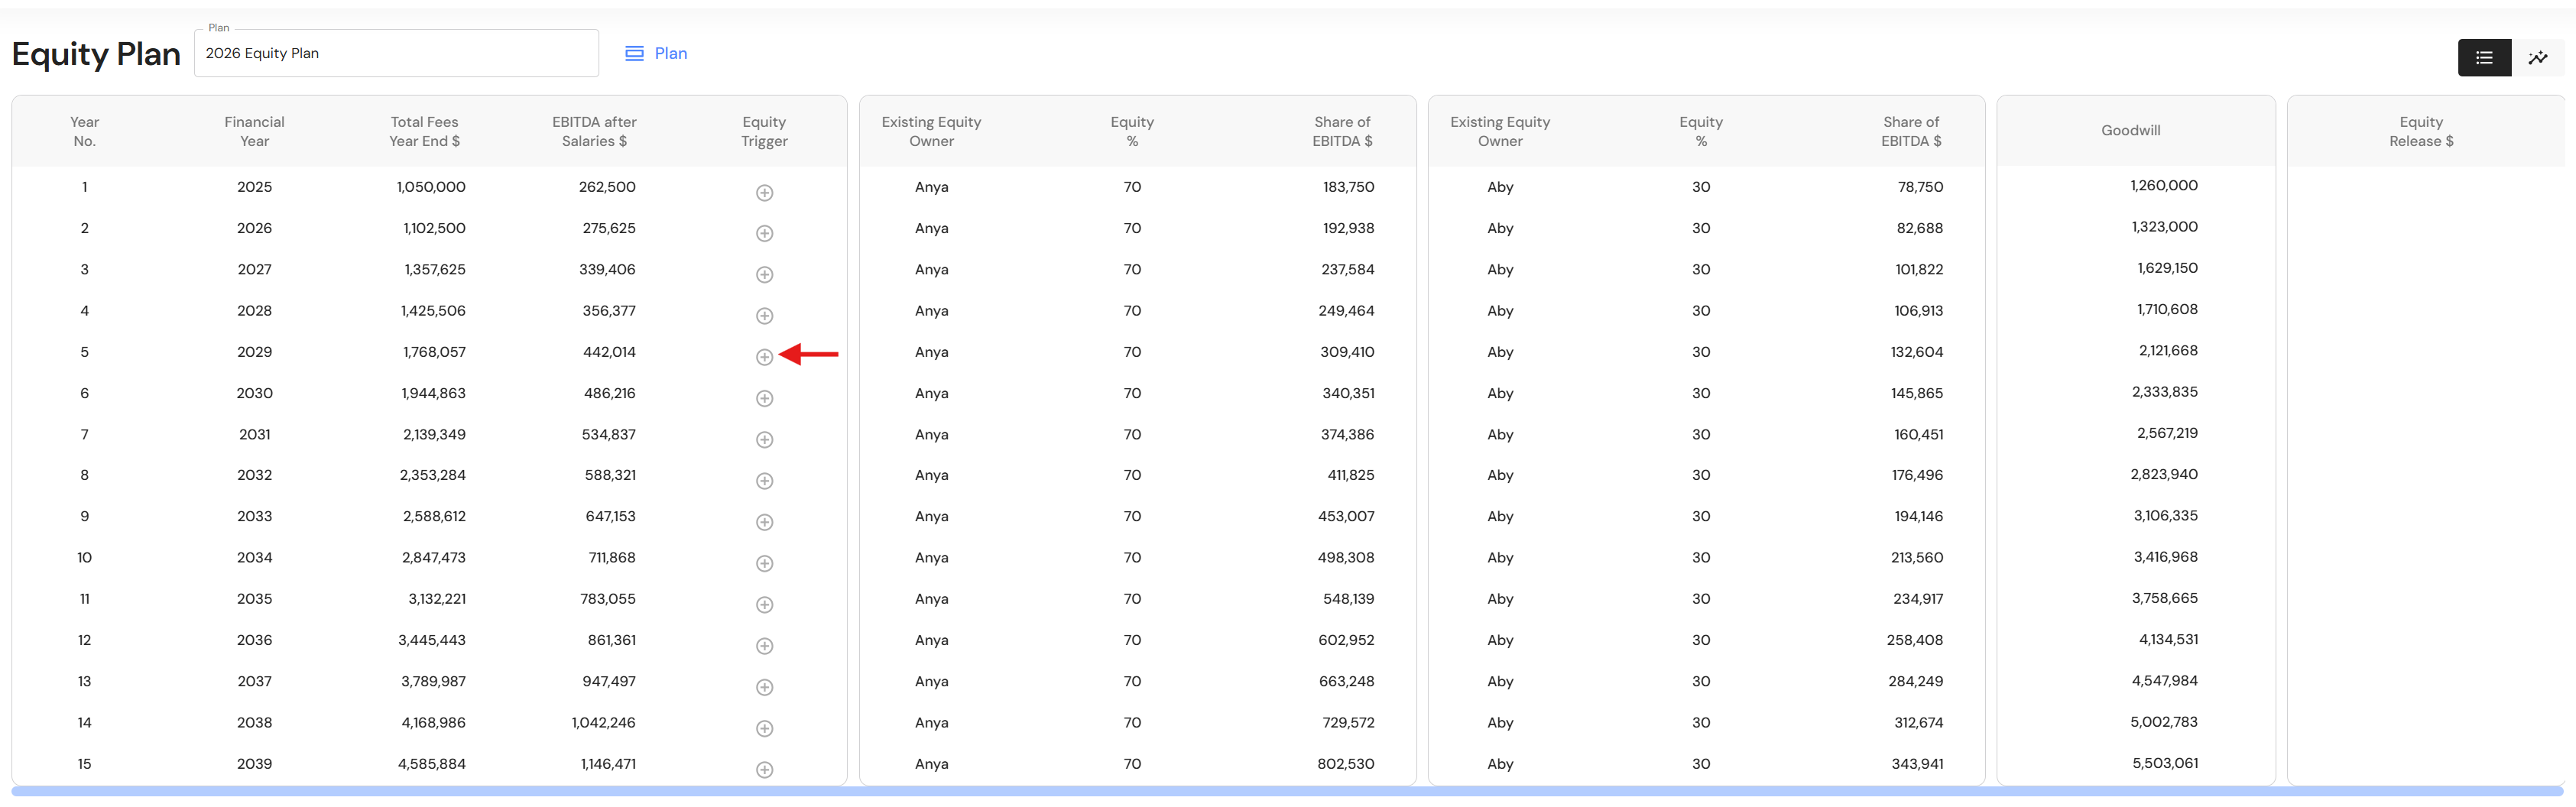Add equity trigger for year 2032
The width and height of the screenshot is (2576, 807).
(764, 481)
